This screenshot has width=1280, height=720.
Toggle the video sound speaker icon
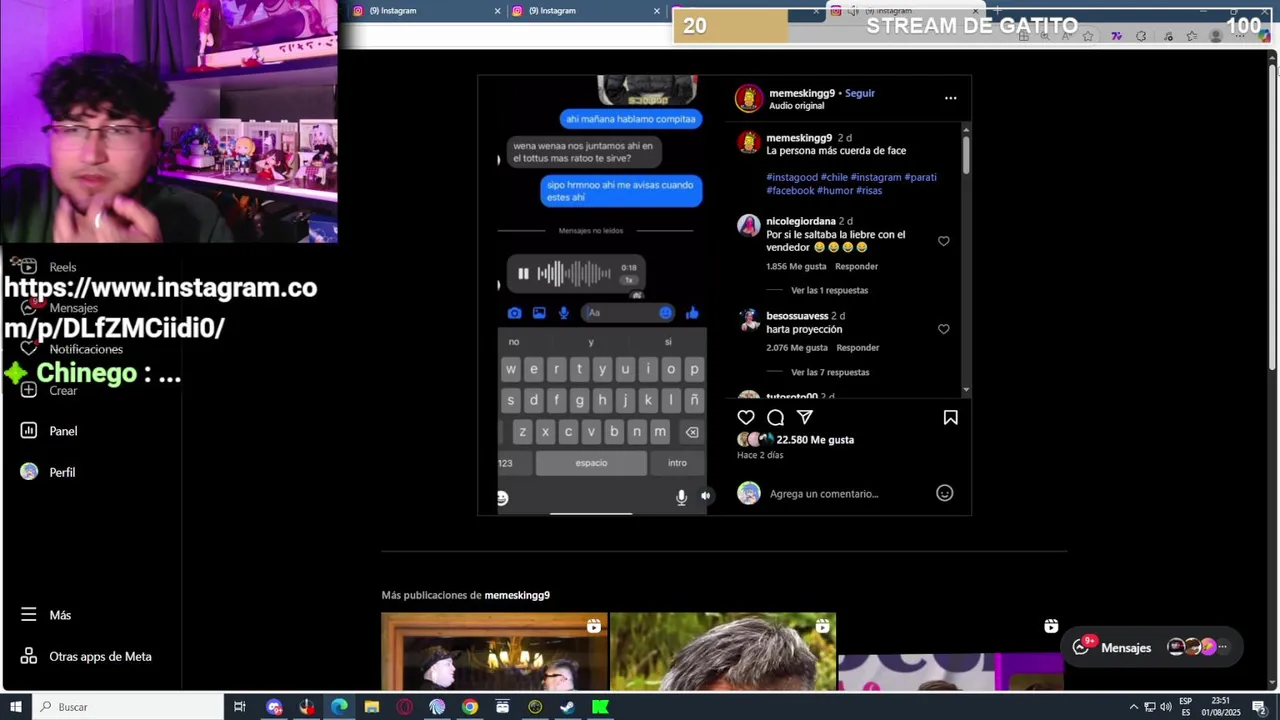(x=705, y=496)
